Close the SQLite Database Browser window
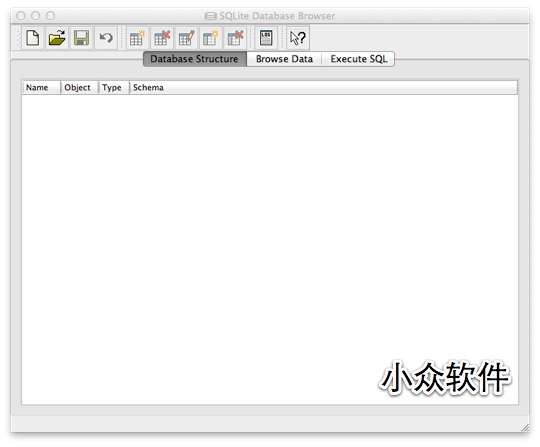Image resolution: width=540 pixels, height=447 pixels. point(21,15)
